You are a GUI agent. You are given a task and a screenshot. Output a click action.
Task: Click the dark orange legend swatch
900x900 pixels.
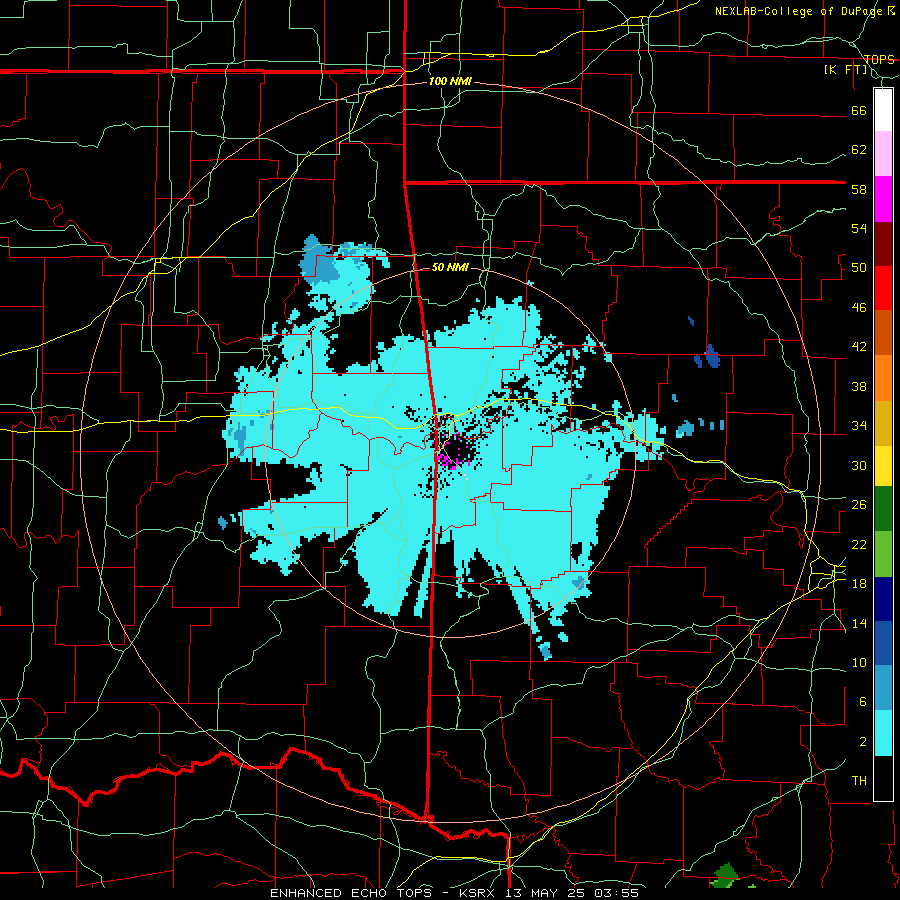click(883, 333)
